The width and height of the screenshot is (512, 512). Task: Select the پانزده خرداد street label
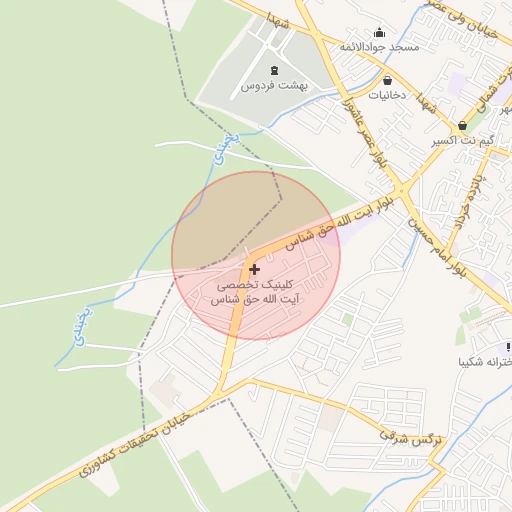click(x=468, y=203)
